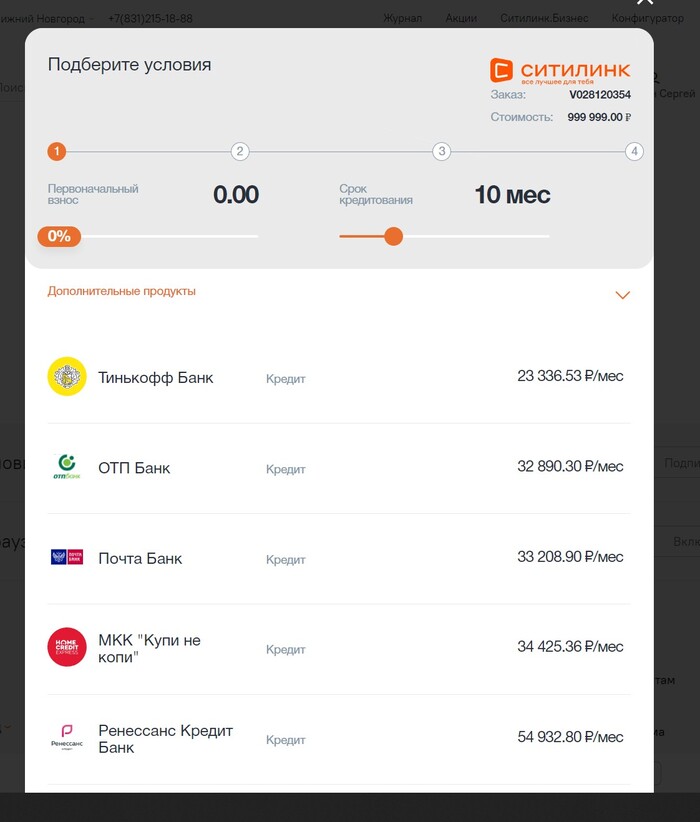This screenshot has width=700, height=822.
Task: Open the Дополнительные продукты section label
Action: click(x=122, y=291)
